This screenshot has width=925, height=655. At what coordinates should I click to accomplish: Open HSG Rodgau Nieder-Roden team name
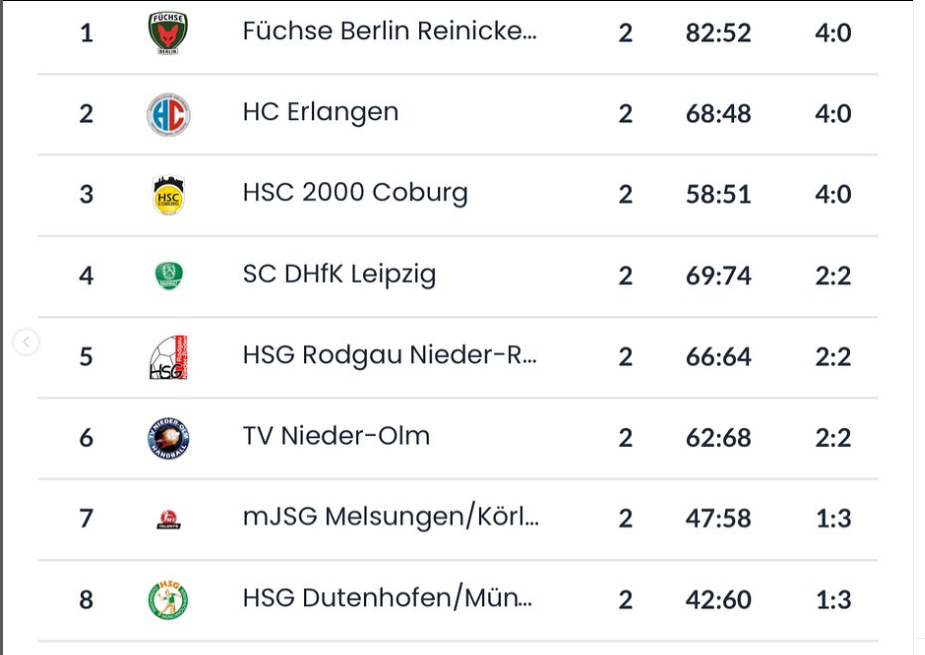click(390, 355)
